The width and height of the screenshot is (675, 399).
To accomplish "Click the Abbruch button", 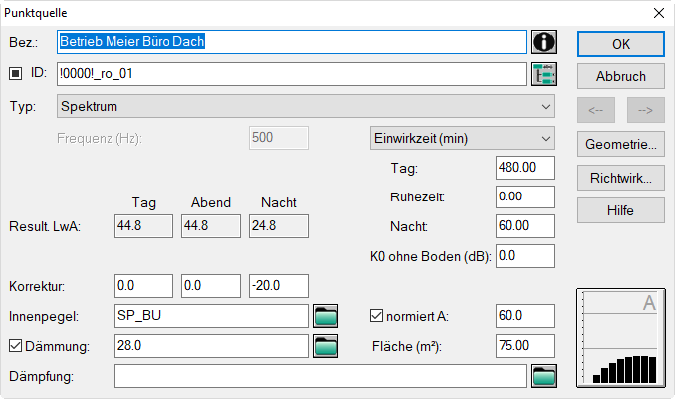I will coord(621,76).
